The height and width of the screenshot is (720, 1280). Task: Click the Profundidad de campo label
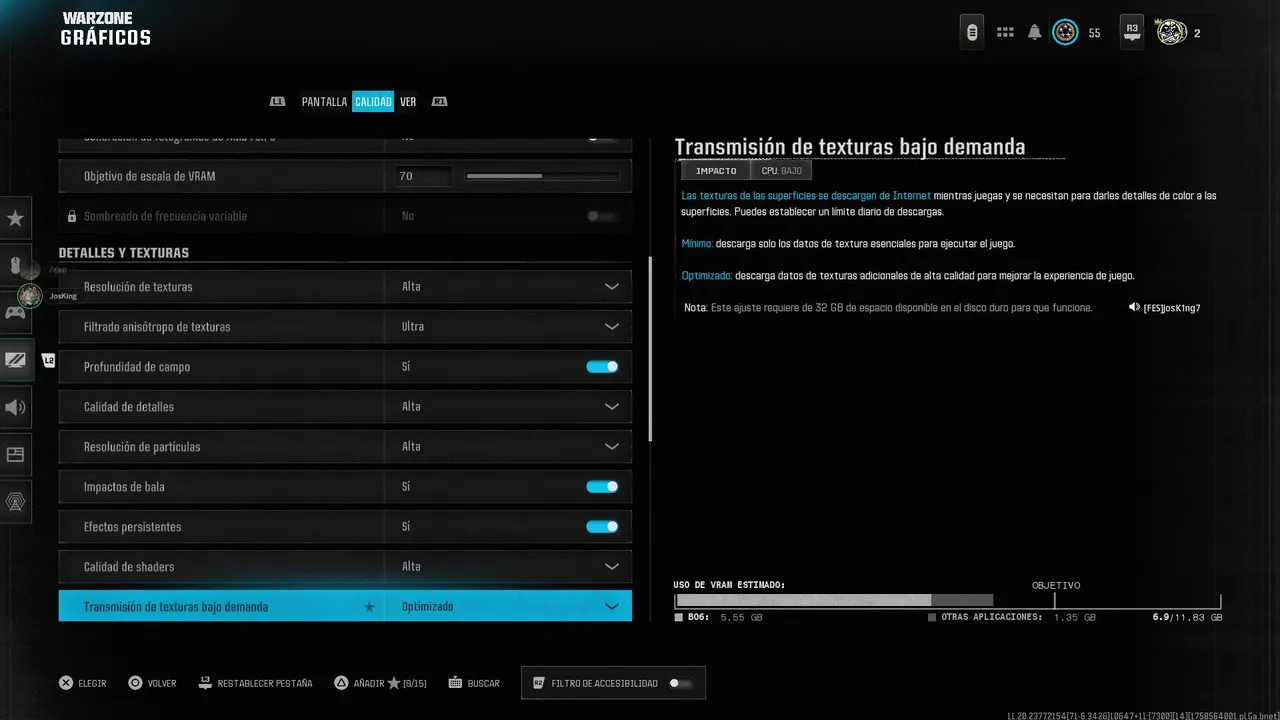click(x=137, y=367)
